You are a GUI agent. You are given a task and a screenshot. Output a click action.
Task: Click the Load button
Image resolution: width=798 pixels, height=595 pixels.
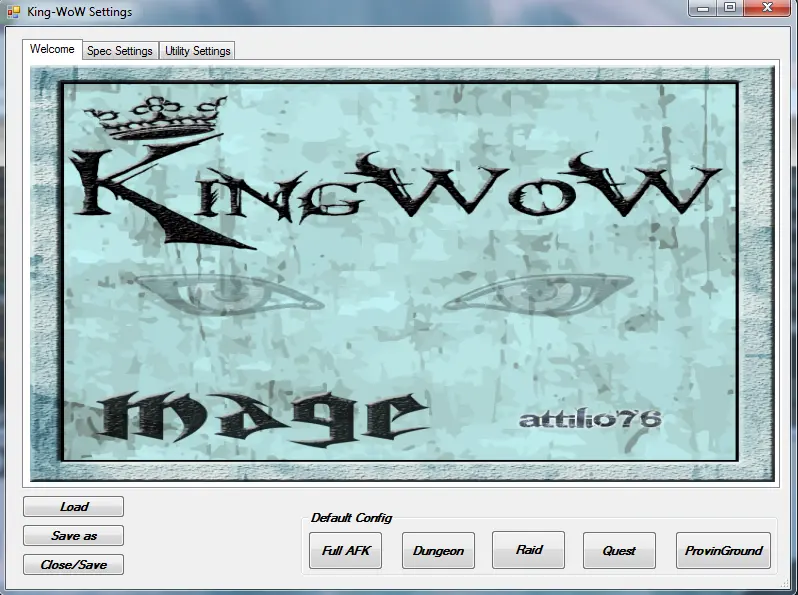[73, 506]
